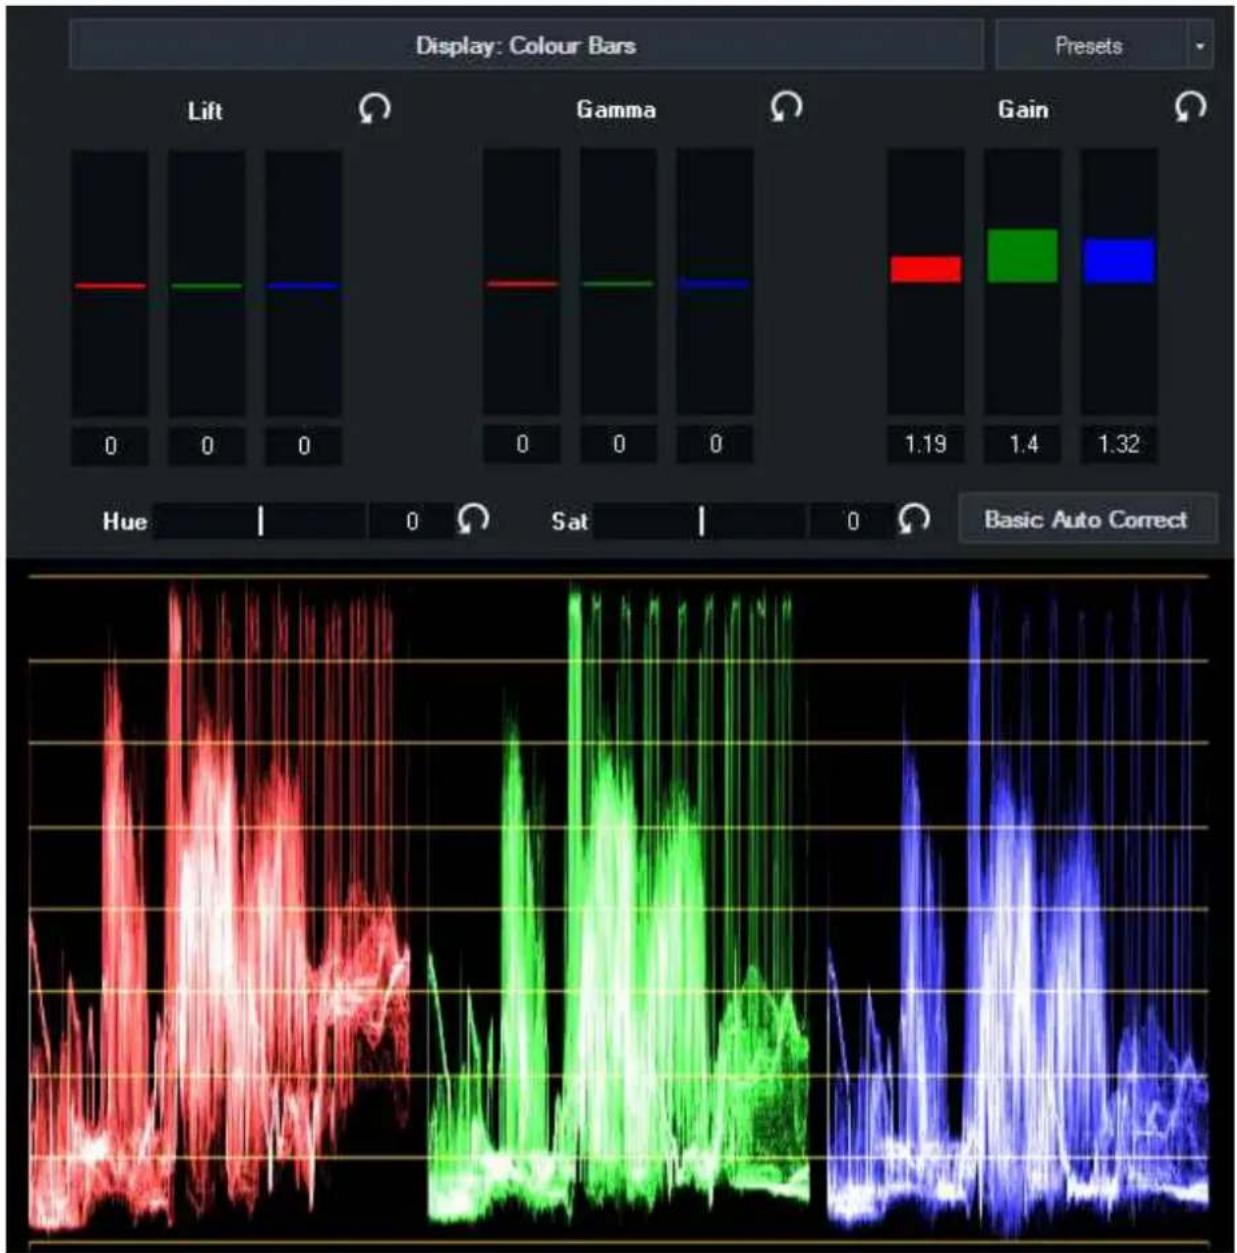Select the red Gamma value field
Image resolution: width=1237 pixels, height=1253 pixels.
point(522,444)
